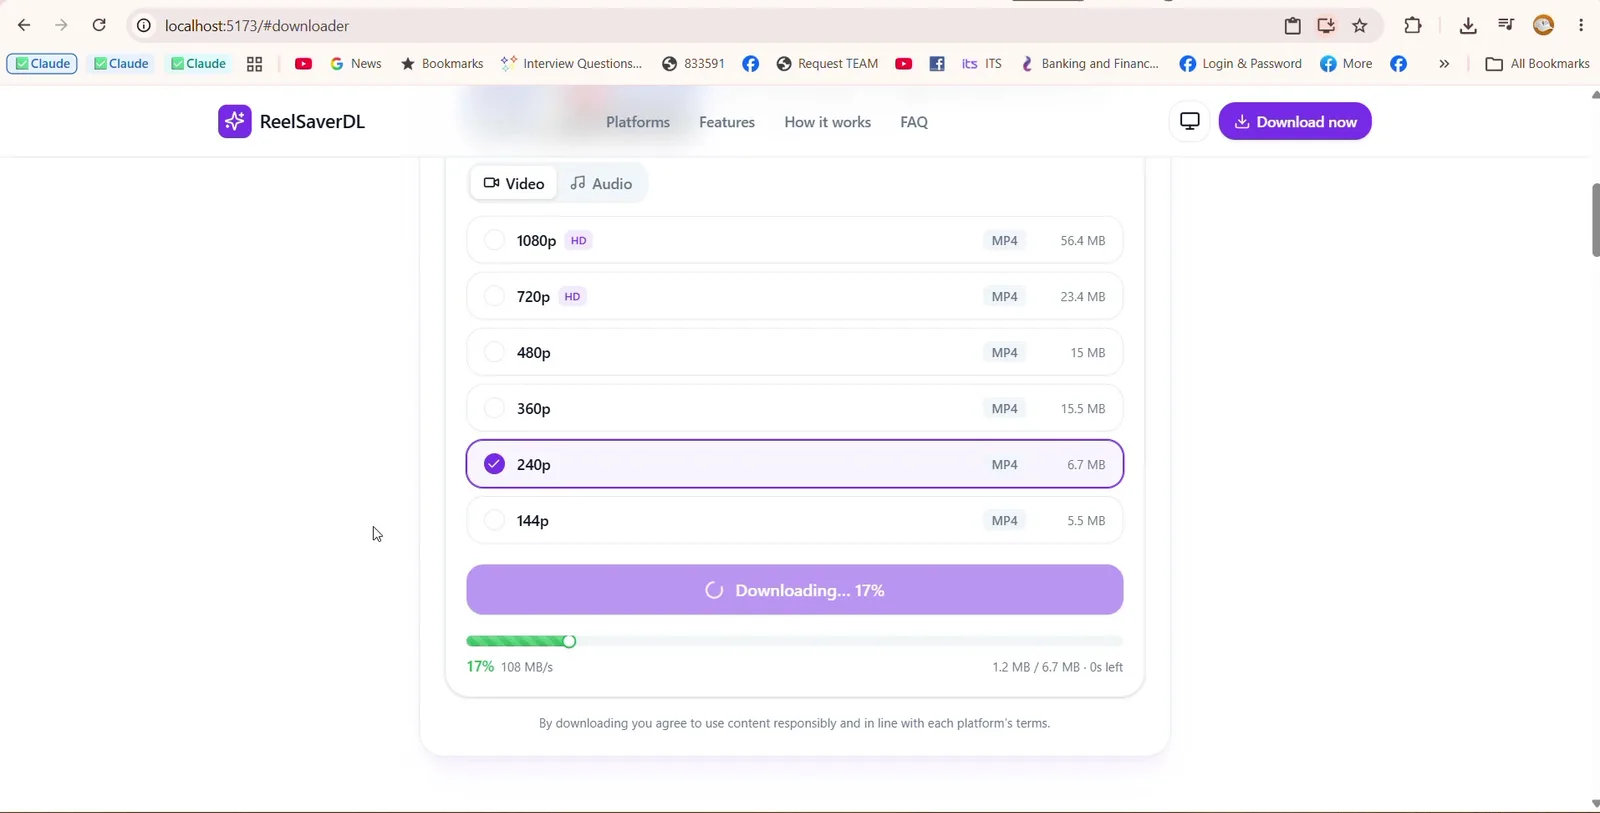The width and height of the screenshot is (1600, 813).
Task: Open the FAQ navigation link
Action: [914, 122]
